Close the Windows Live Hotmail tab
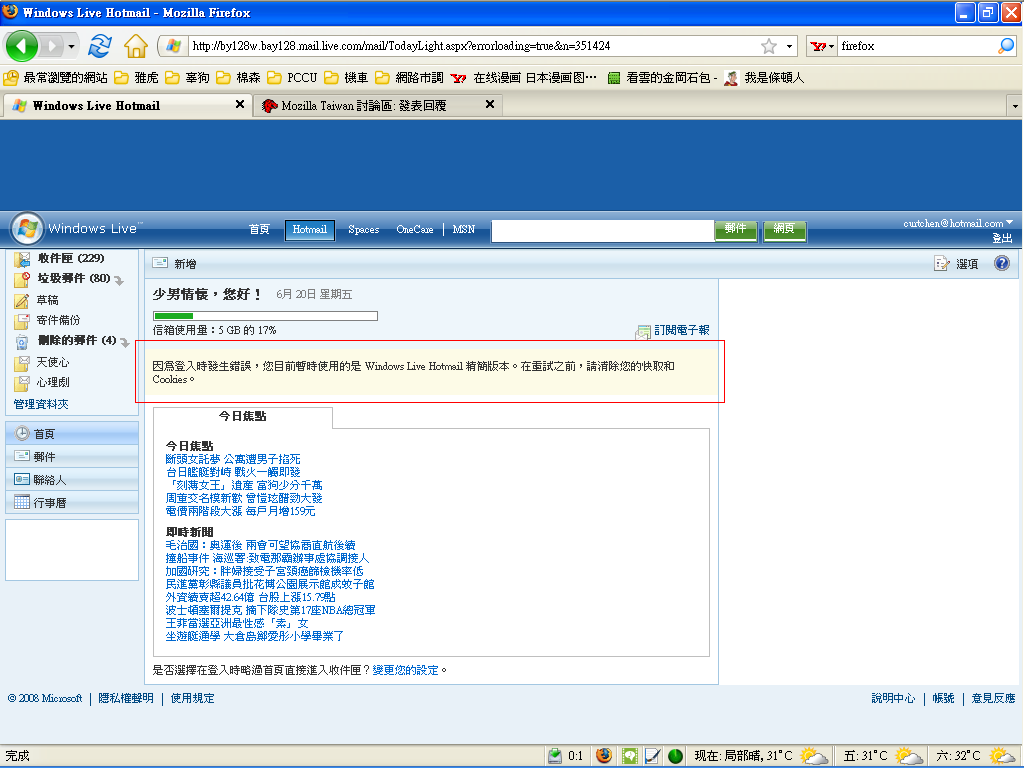This screenshot has height=768, width=1024. point(240,104)
